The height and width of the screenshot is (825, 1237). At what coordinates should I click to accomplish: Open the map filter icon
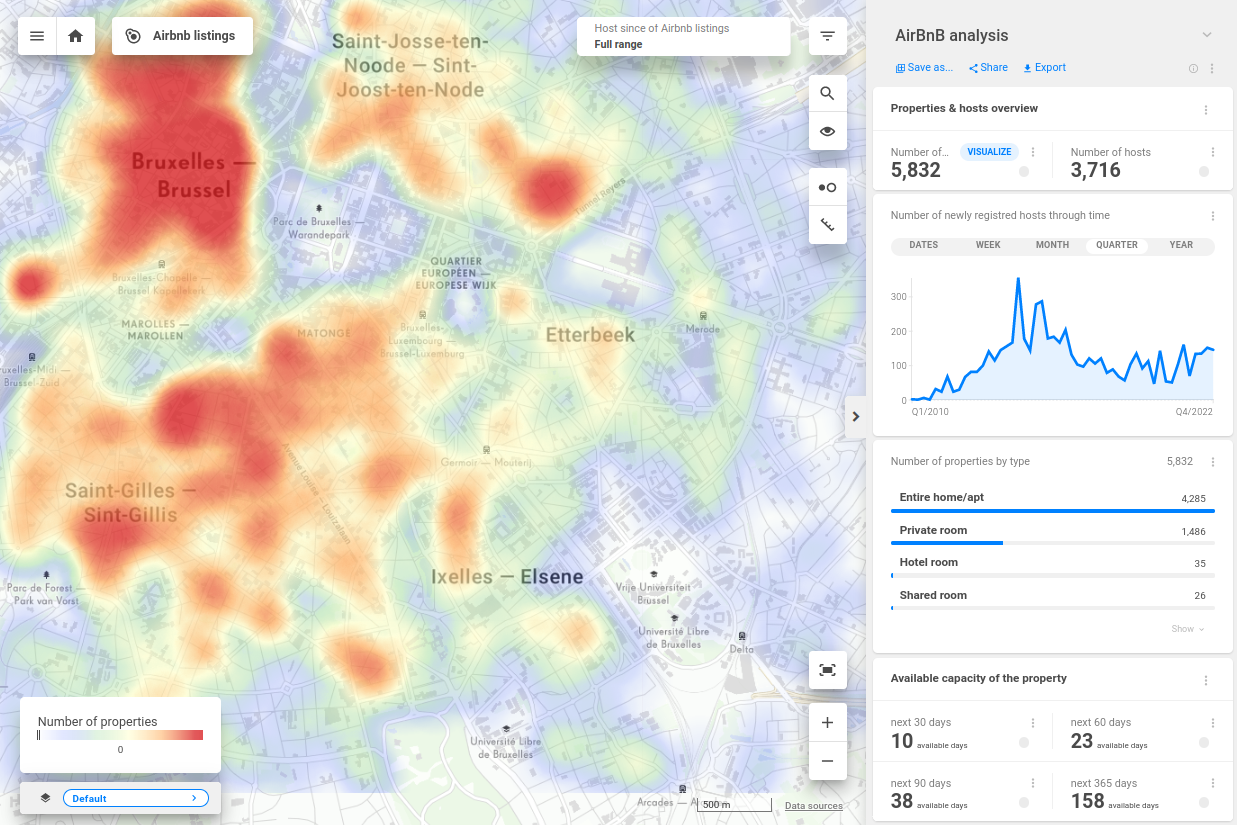(x=827, y=37)
